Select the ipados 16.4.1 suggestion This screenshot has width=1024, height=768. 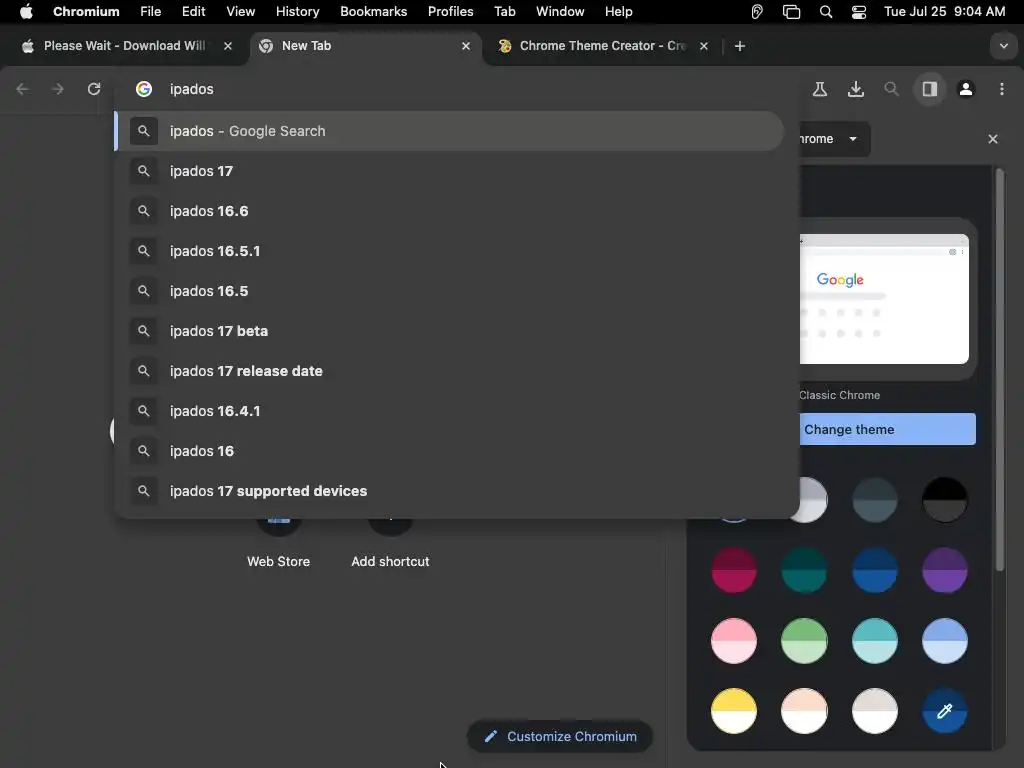coord(449,411)
